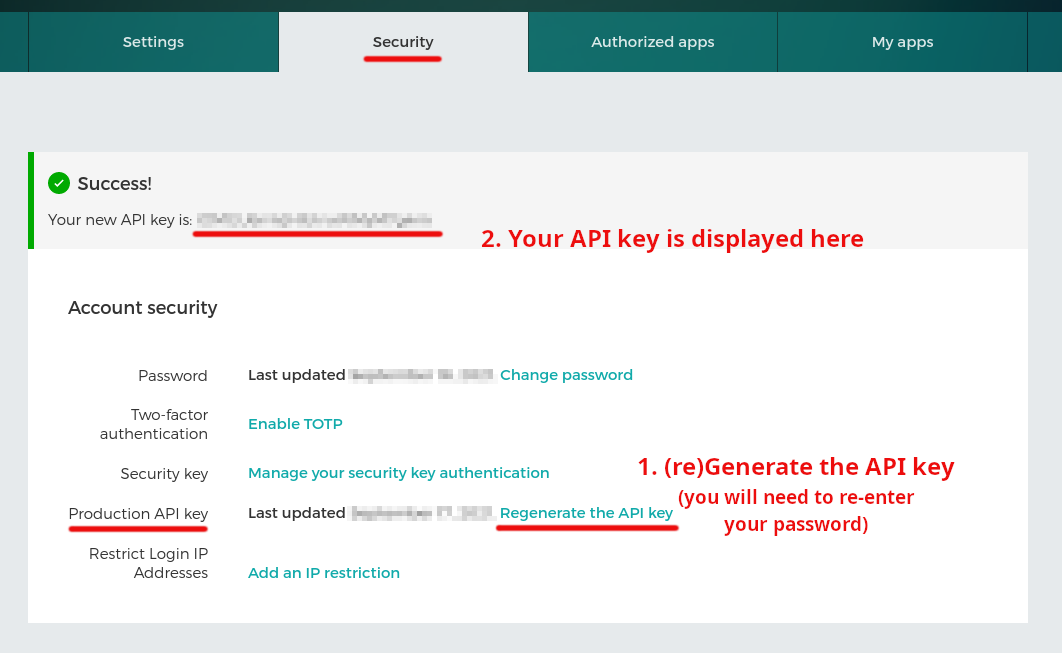Click the blurred new API key value
This screenshot has height=653, width=1062.
[314, 220]
